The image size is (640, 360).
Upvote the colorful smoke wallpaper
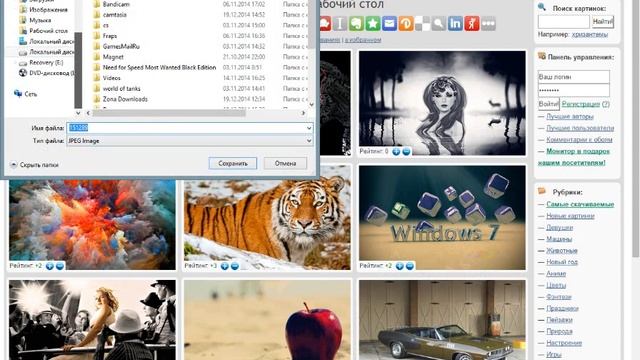tap(50, 266)
